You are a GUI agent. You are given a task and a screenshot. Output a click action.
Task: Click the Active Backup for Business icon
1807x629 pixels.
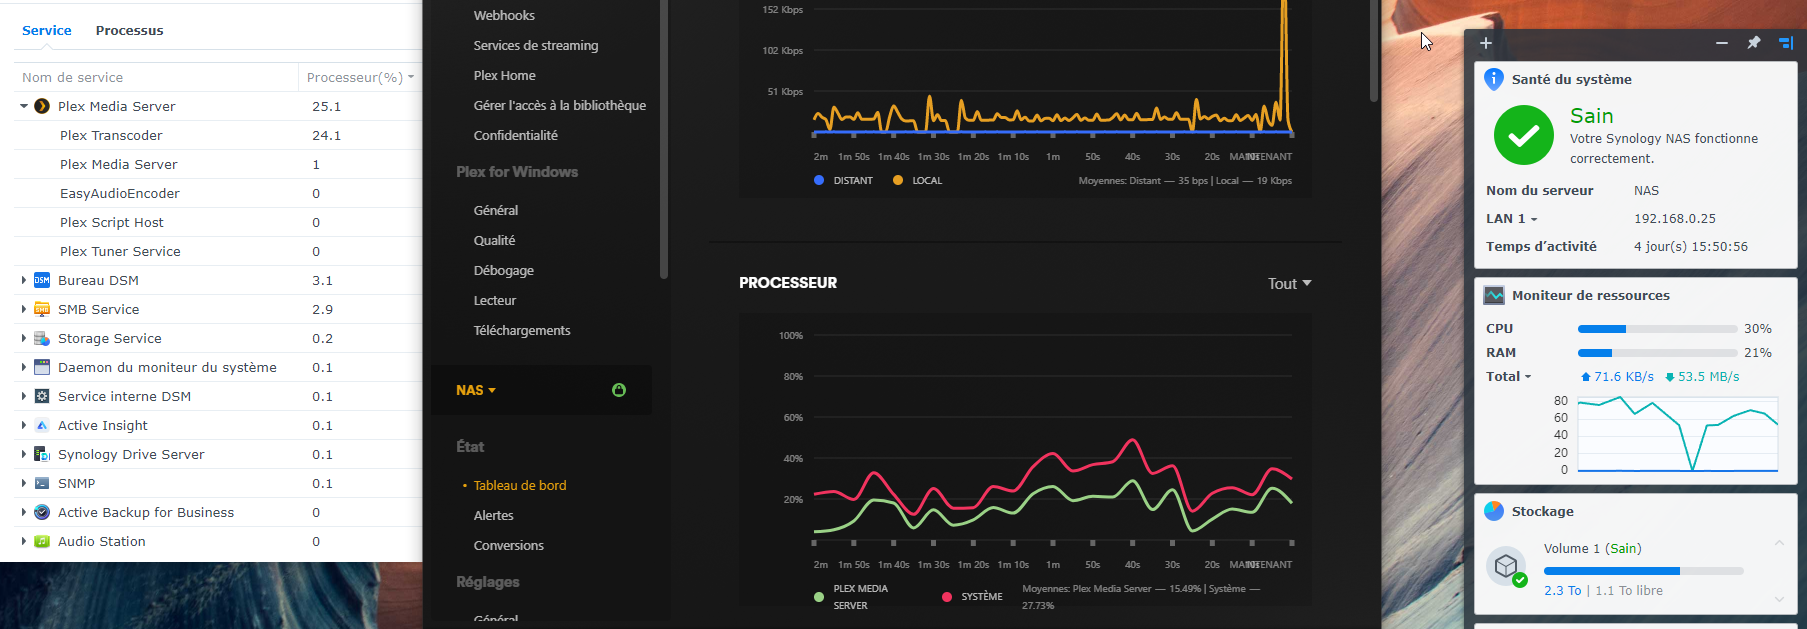pyautogui.click(x=42, y=512)
